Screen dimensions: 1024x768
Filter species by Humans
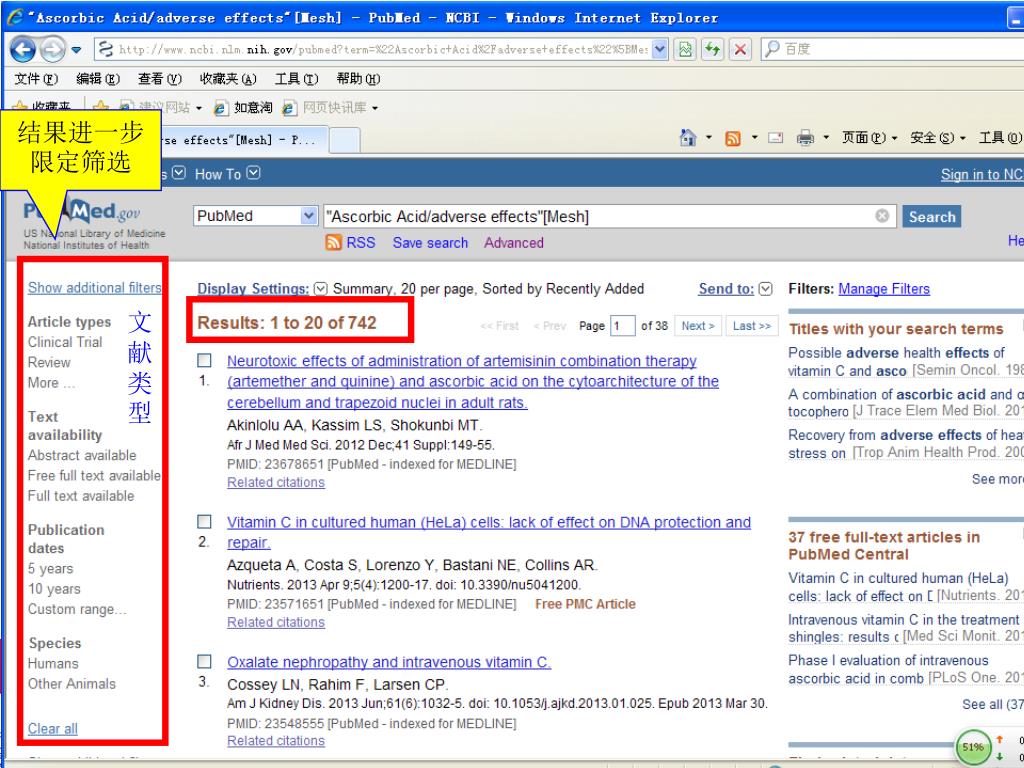(53, 664)
